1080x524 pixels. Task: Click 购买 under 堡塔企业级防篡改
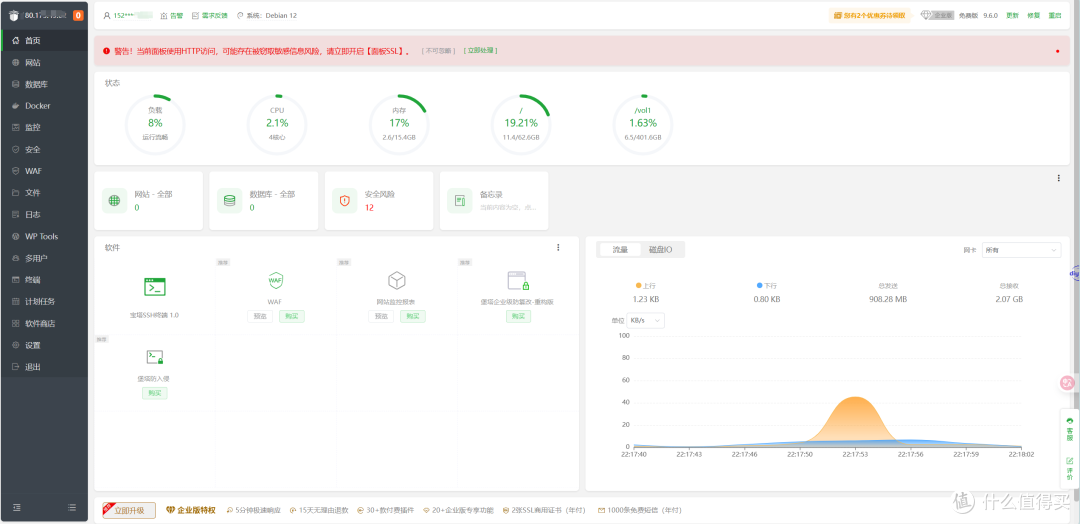[518, 317]
